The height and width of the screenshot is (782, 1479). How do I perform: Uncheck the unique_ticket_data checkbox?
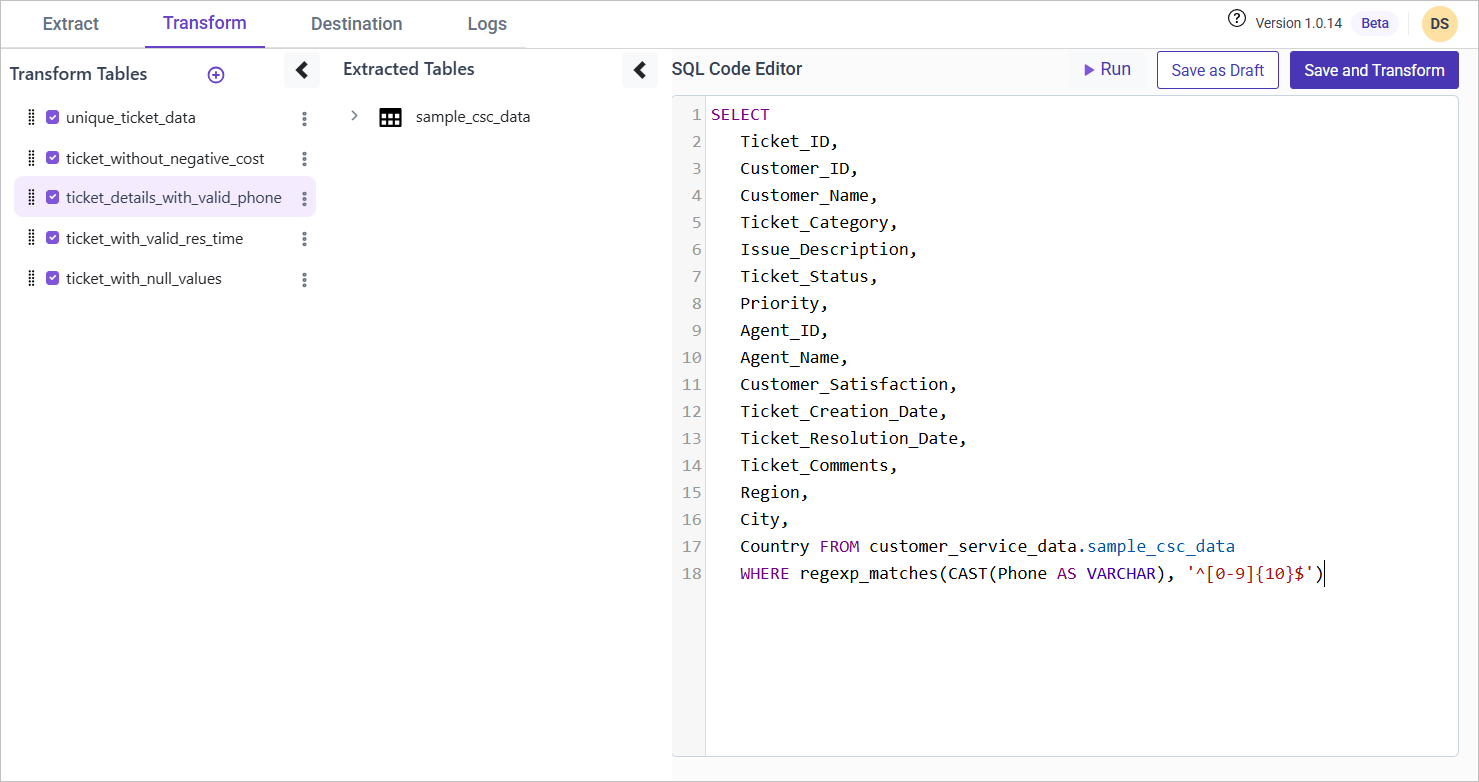[x=53, y=118]
